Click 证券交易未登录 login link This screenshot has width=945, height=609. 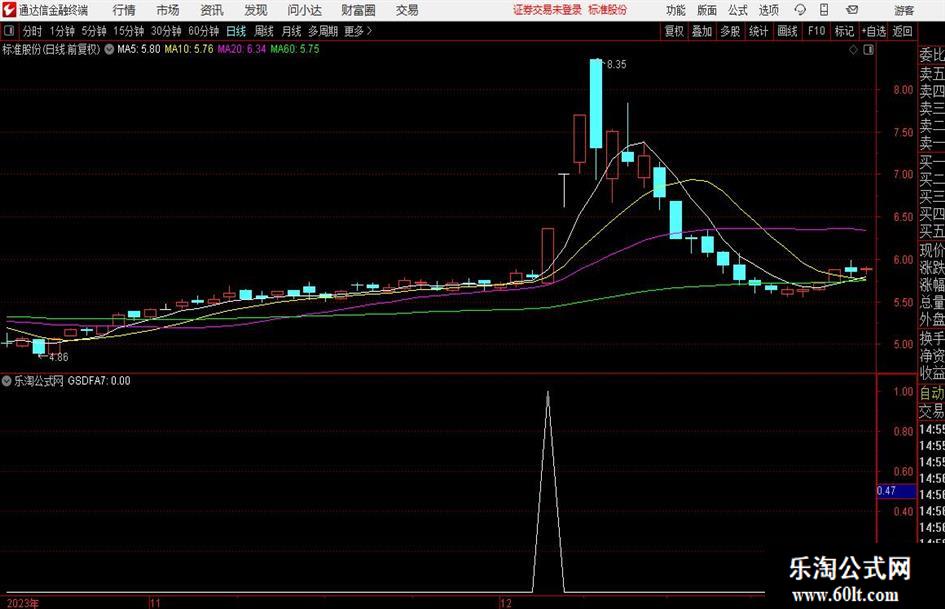click(x=548, y=10)
